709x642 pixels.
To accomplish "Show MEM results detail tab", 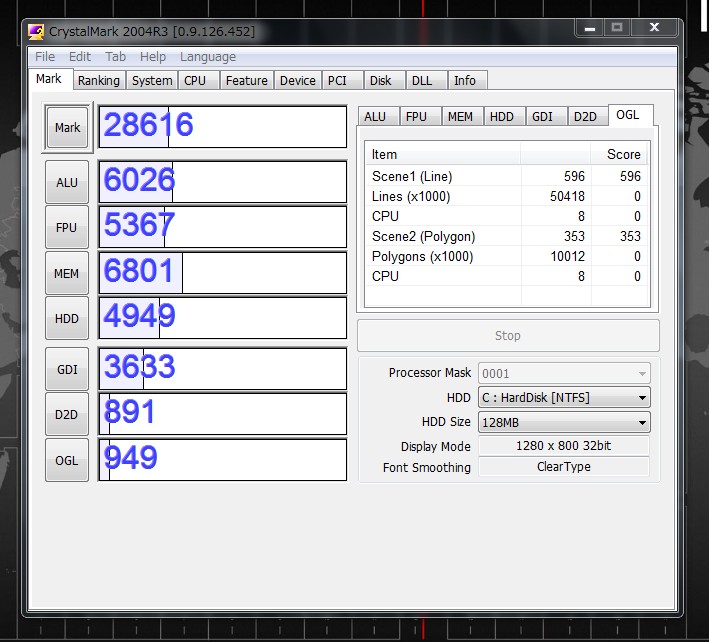I will [463, 117].
